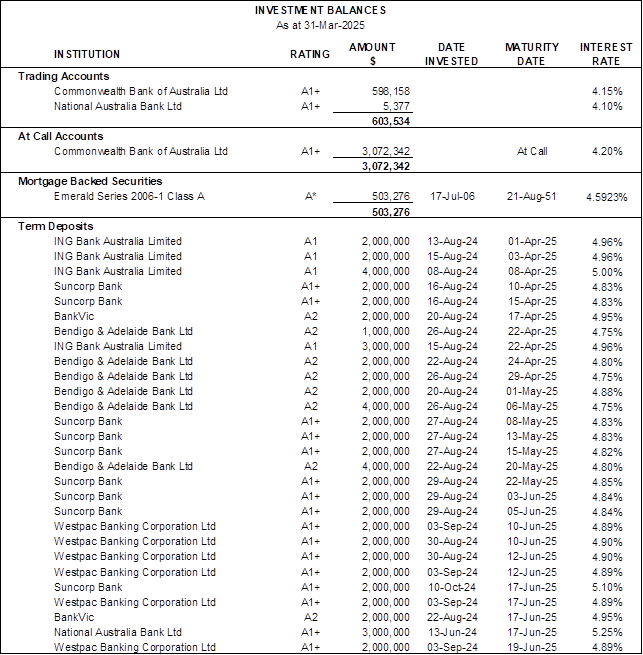Viewport: 643px width, 655px height.
Task: Click the INTEREST RATE column header
Action: 606,54
